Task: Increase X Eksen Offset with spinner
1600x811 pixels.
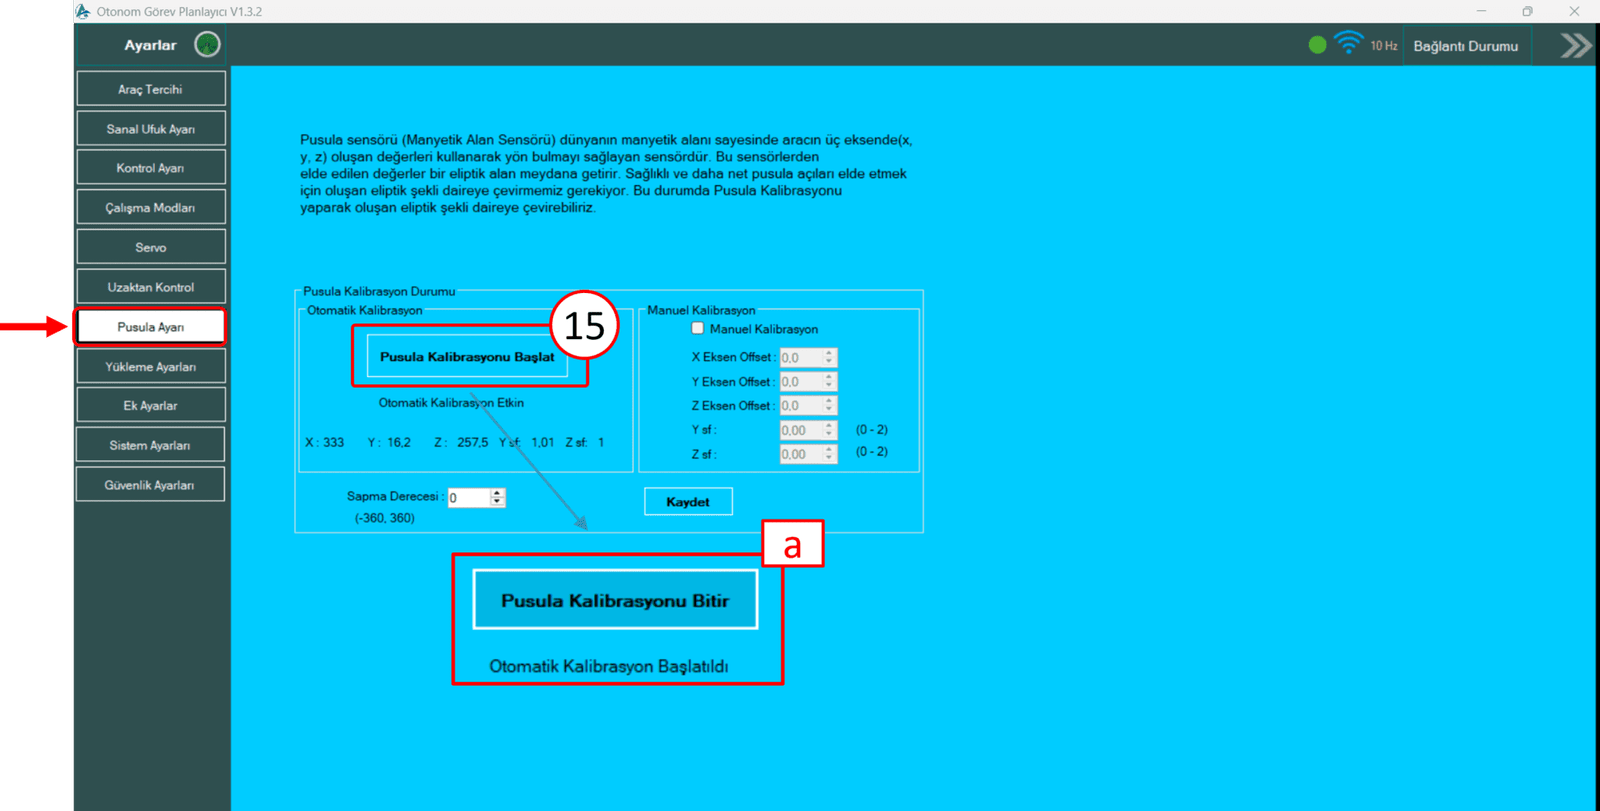Action: [829, 353]
